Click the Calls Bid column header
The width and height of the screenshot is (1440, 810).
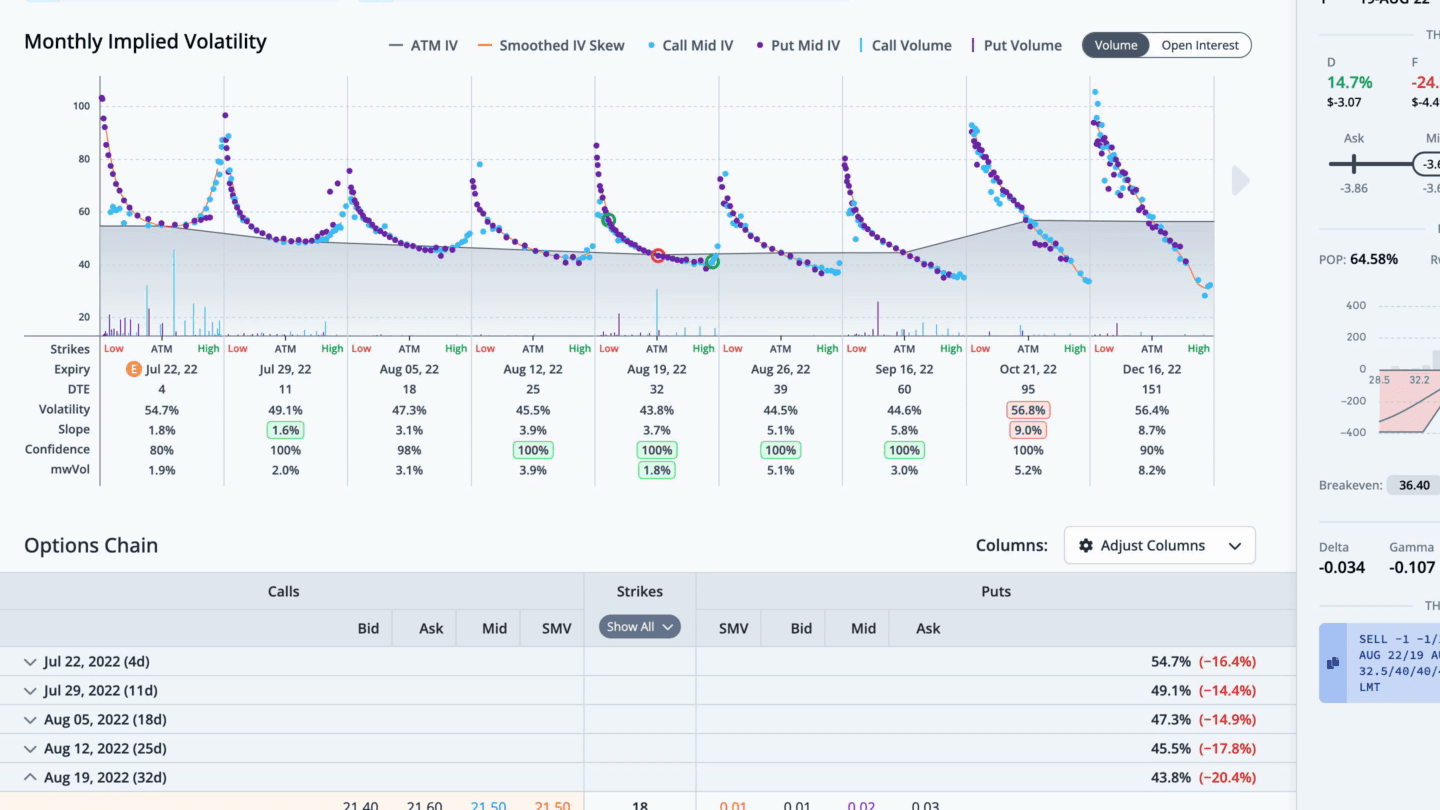click(368, 629)
